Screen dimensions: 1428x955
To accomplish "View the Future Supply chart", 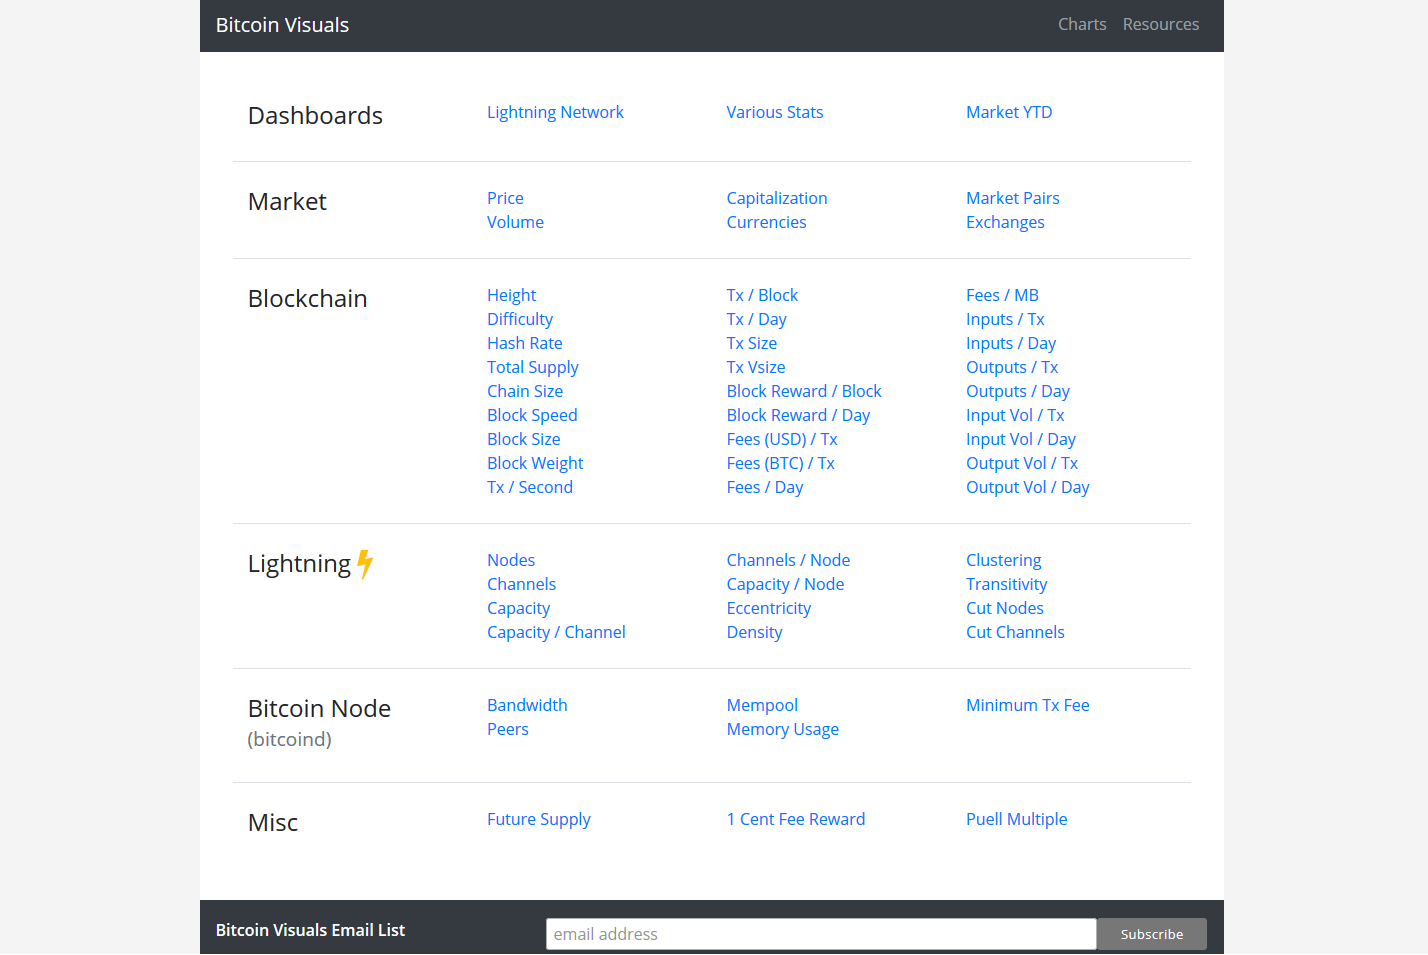I will [538, 819].
